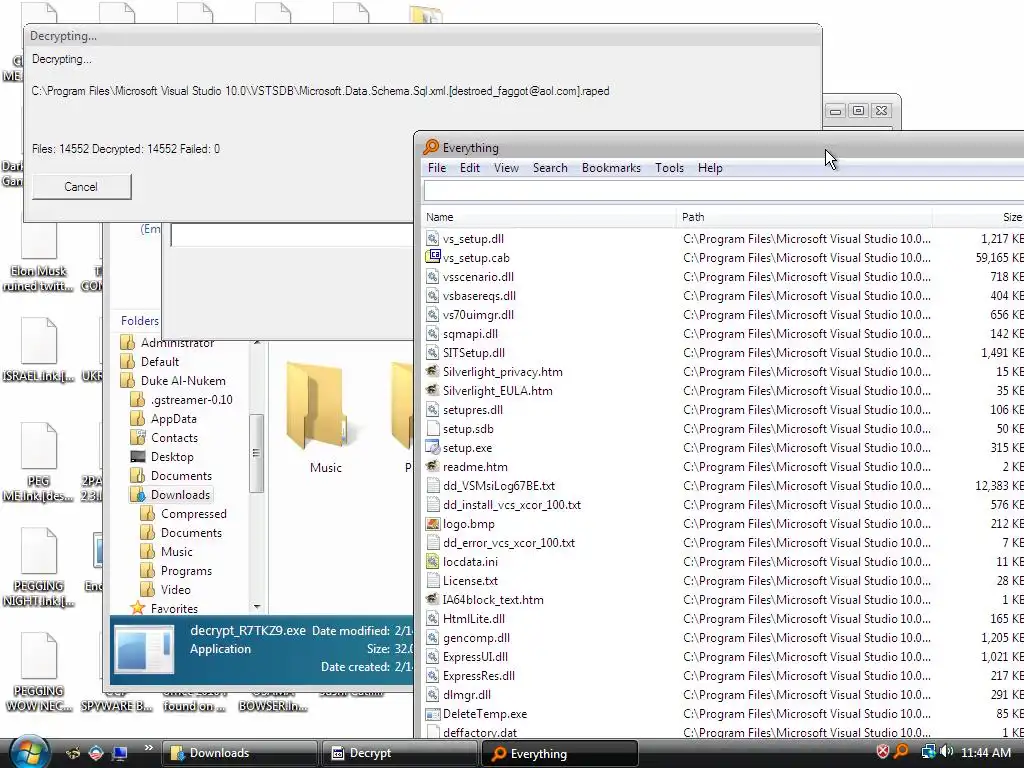Image resolution: width=1024 pixels, height=768 pixels.
Task: Sort results by the Name column header
Action: [x=548, y=217]
